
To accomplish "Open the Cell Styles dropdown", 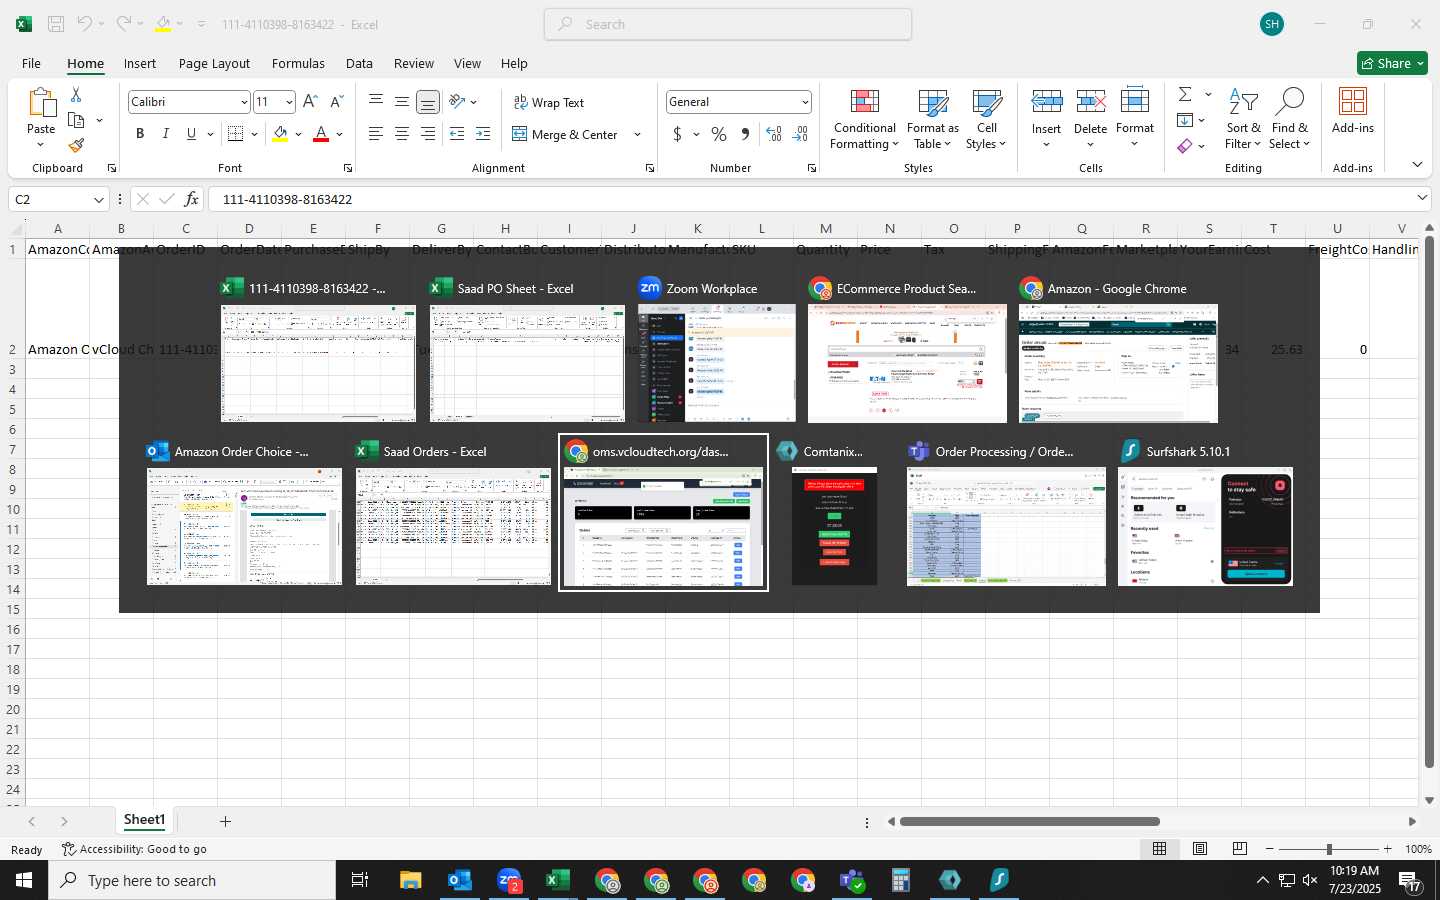I will coord(986,119).
